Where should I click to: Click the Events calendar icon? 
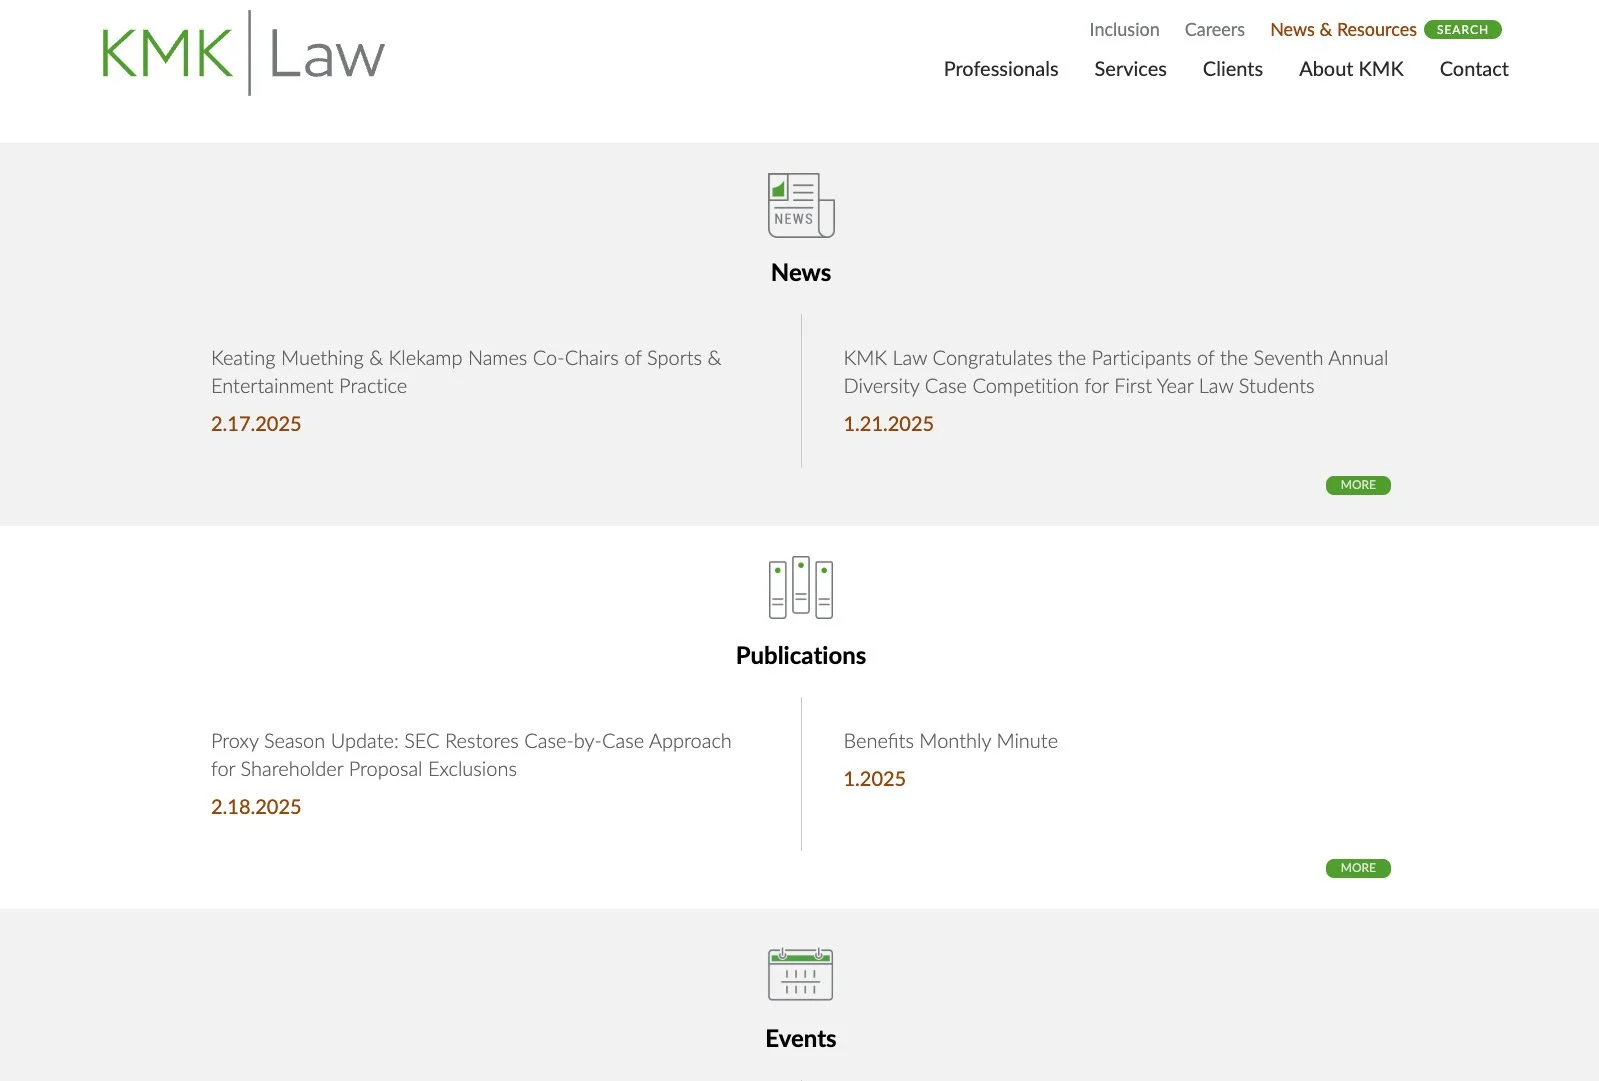[801, 974]
